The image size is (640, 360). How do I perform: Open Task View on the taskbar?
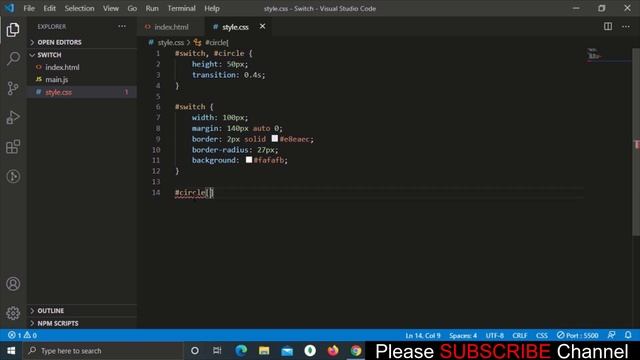coord(217,351)
